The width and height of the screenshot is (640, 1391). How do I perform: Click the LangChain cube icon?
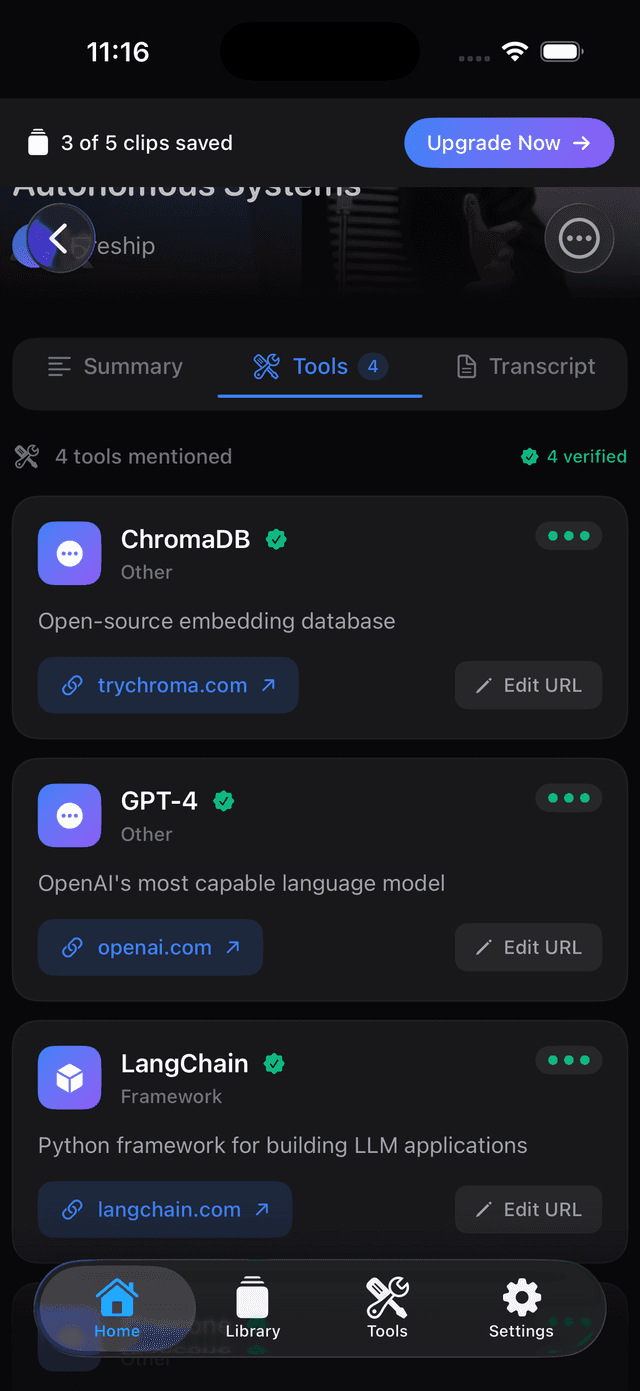point(69,1077)
